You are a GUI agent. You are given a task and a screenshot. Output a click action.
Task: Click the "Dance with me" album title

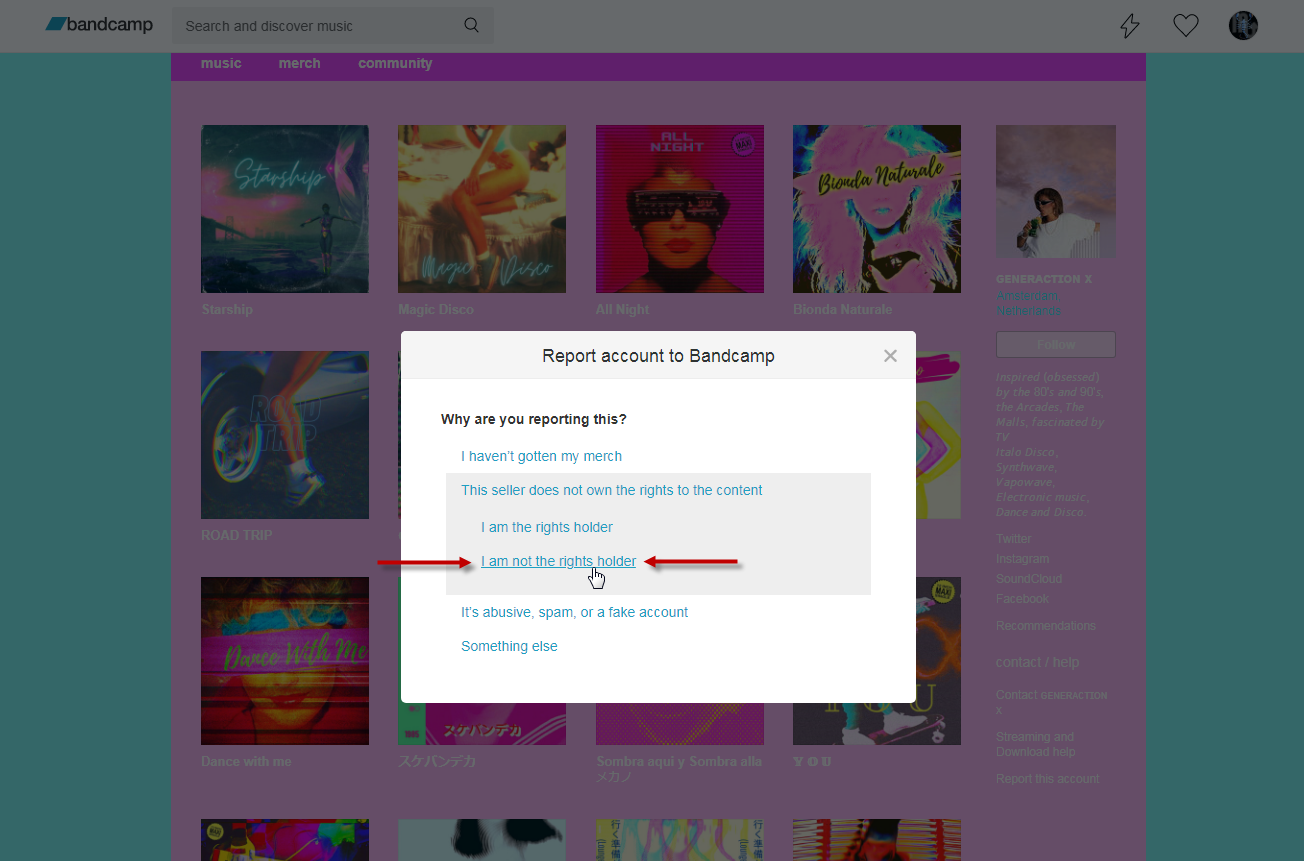pos(246,762)
